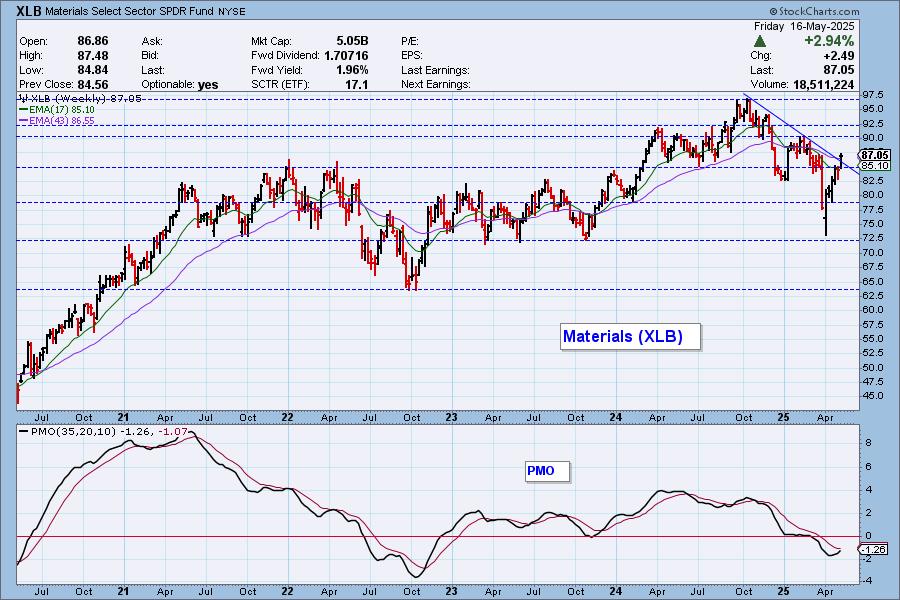The image size is (900, 600).
Task: Select the XLB ticker symbol in the title
Action: point(29,11)
